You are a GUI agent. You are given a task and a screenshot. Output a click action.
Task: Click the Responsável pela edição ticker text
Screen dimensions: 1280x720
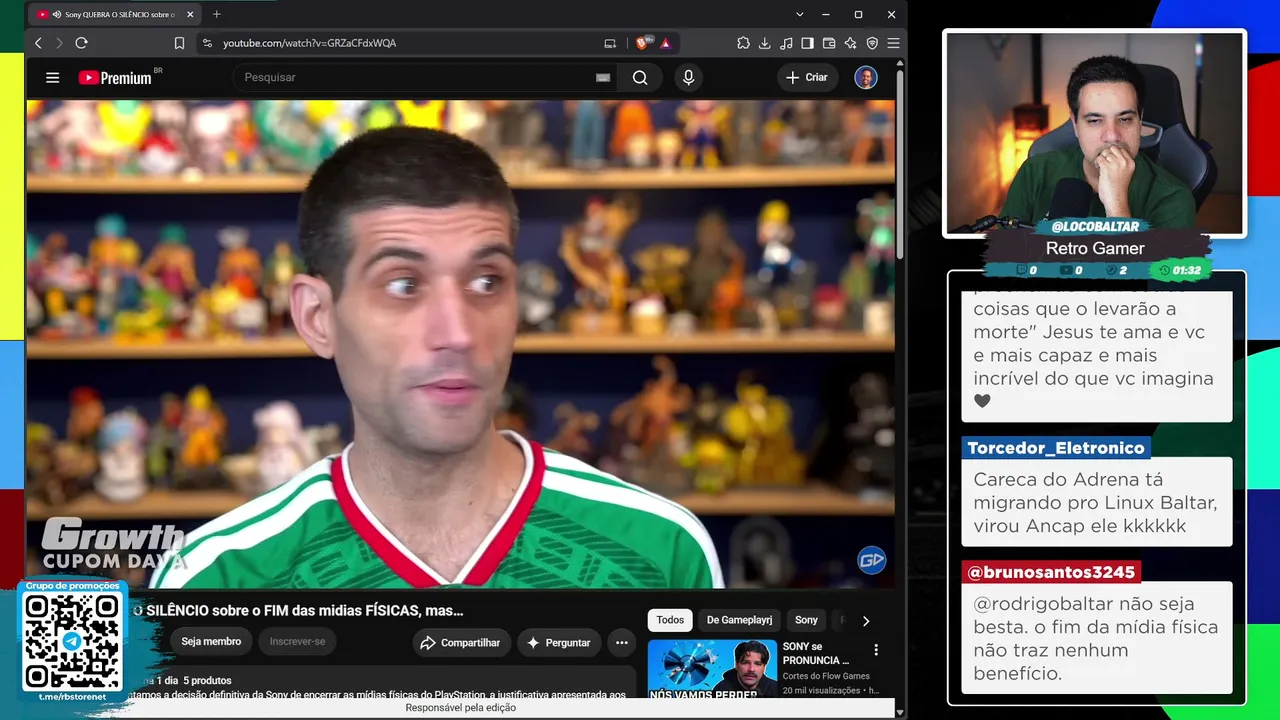coord(461,708)
